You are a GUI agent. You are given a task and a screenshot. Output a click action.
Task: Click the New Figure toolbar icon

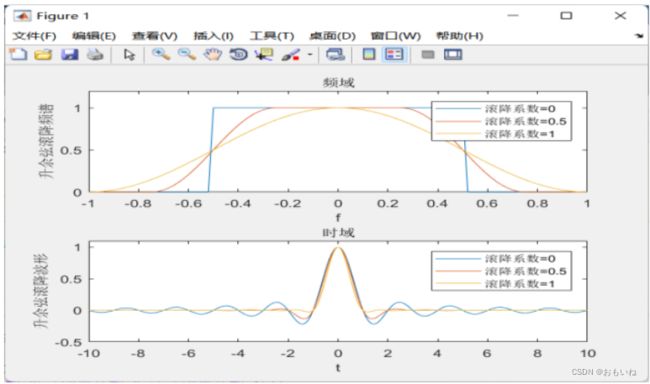[x=18, y=54]
